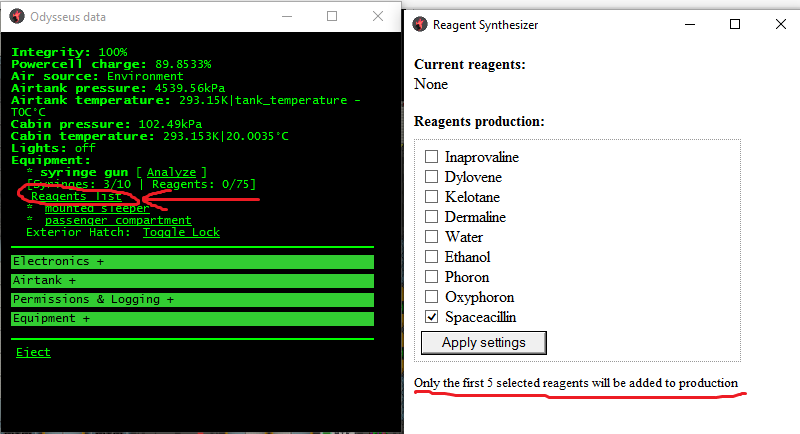Screen dimensions: 800x434
Task: Click the Eject link
Action: pos(33,352)
